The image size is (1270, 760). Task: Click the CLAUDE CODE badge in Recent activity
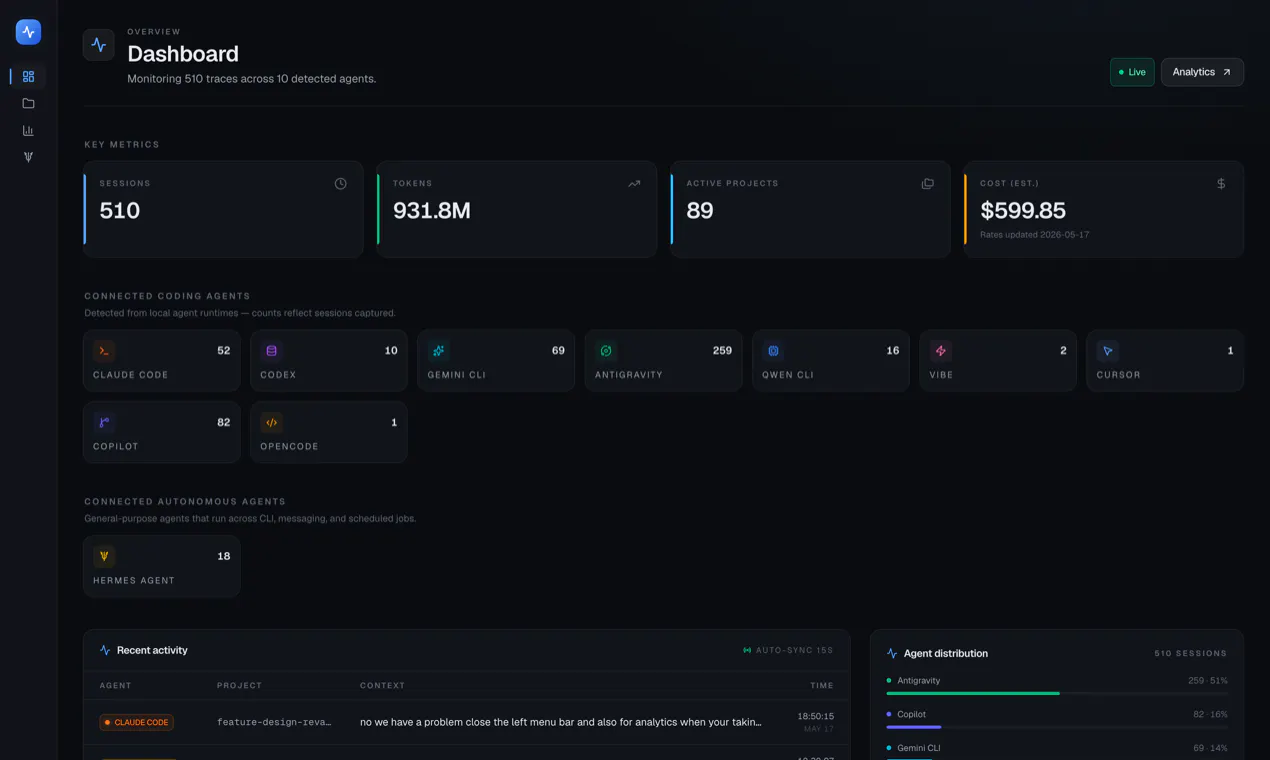[136, 722]
